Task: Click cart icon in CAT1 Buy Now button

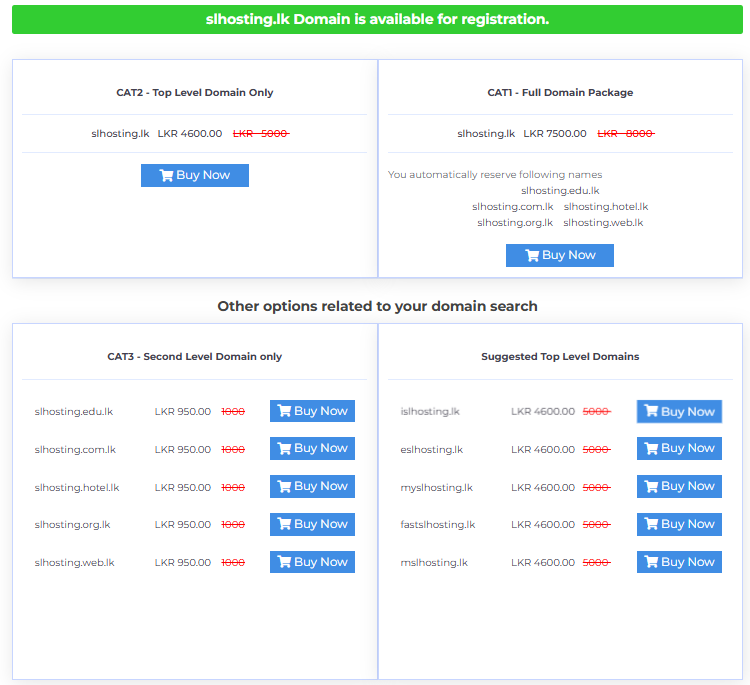Action: click(530, 255)
